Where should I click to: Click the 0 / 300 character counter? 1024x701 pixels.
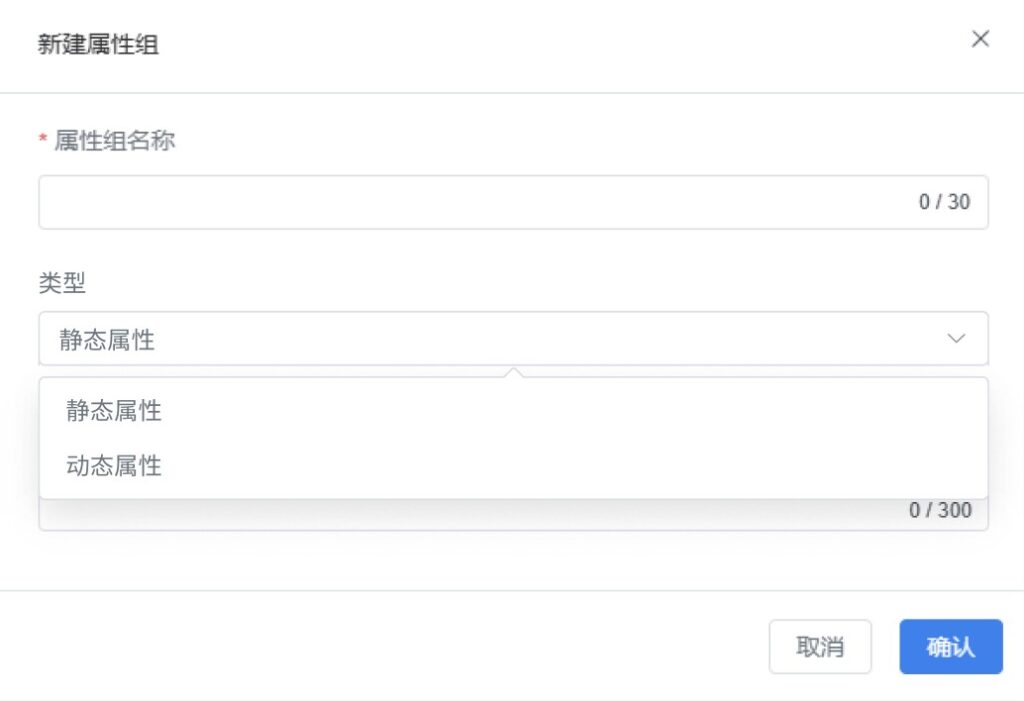pyautogui.click(x=940, y=511)
